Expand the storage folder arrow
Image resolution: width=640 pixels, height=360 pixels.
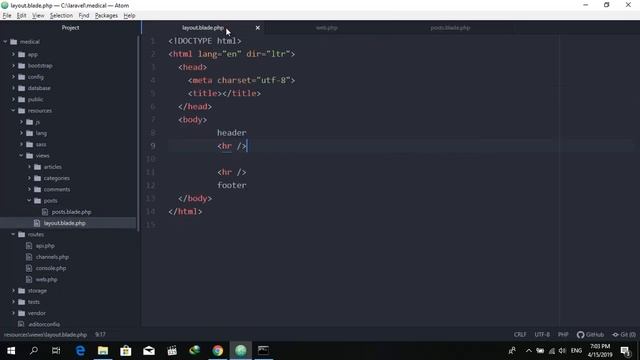13,291
